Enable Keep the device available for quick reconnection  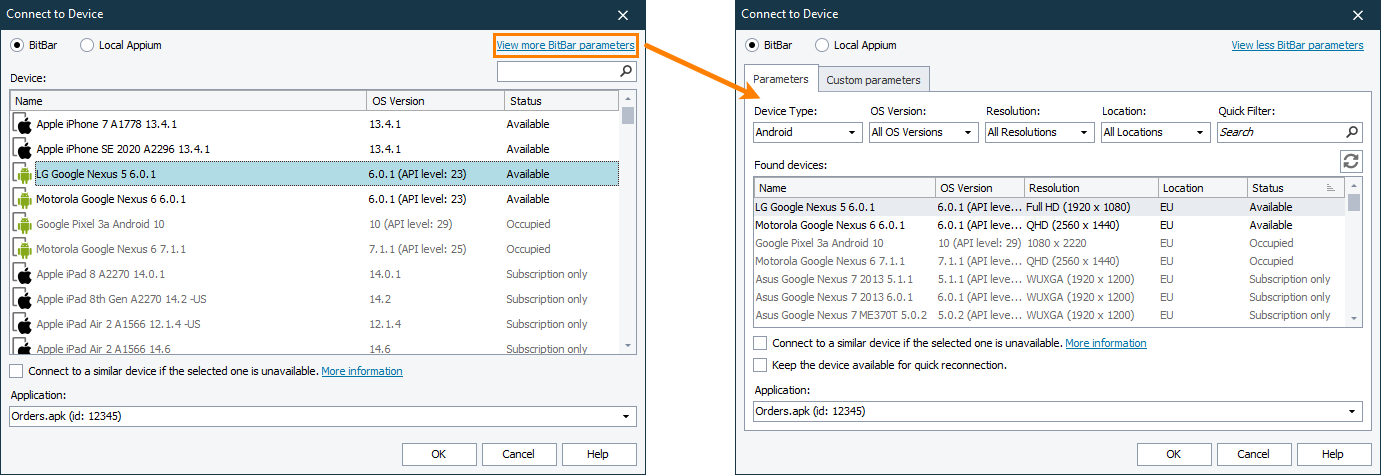pyautogui.click(x=761, y=365)
